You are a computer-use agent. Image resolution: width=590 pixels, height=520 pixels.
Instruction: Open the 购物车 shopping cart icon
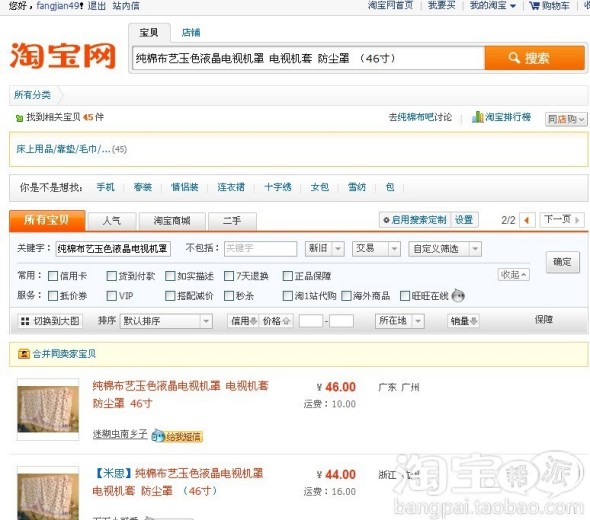coord(534,5)
